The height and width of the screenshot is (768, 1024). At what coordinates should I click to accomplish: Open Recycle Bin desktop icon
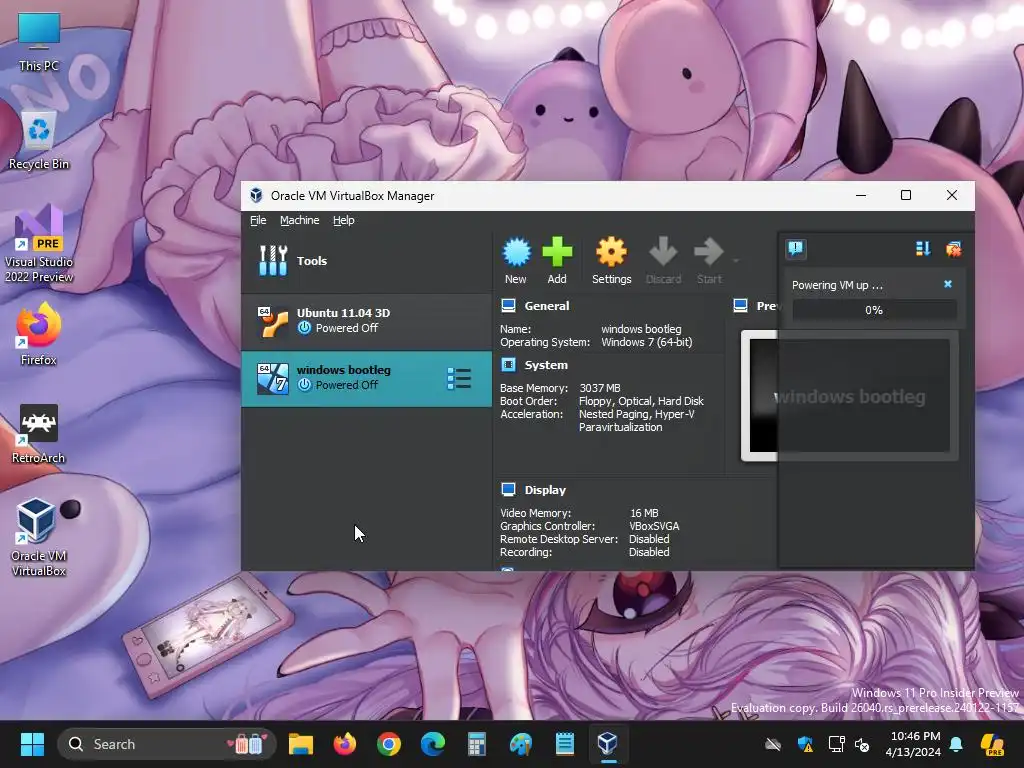[39, 140]
